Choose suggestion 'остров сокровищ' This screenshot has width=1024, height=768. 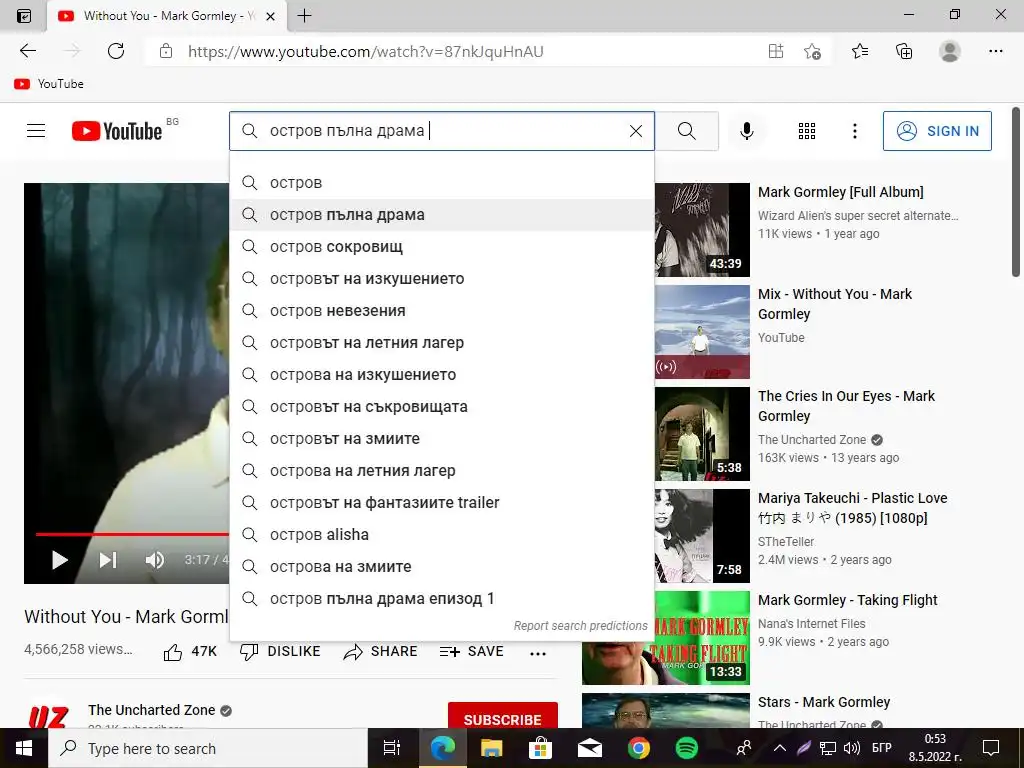point(442,247)
